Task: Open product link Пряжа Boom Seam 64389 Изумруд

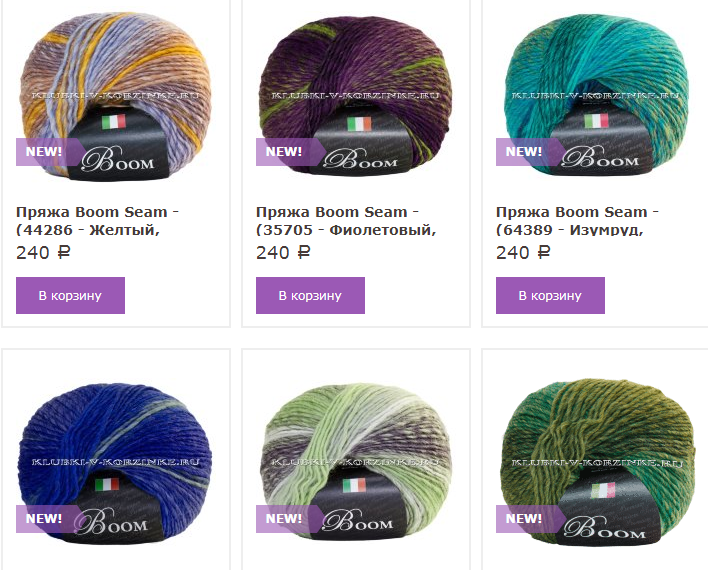Action: click(x=578, y=221)
